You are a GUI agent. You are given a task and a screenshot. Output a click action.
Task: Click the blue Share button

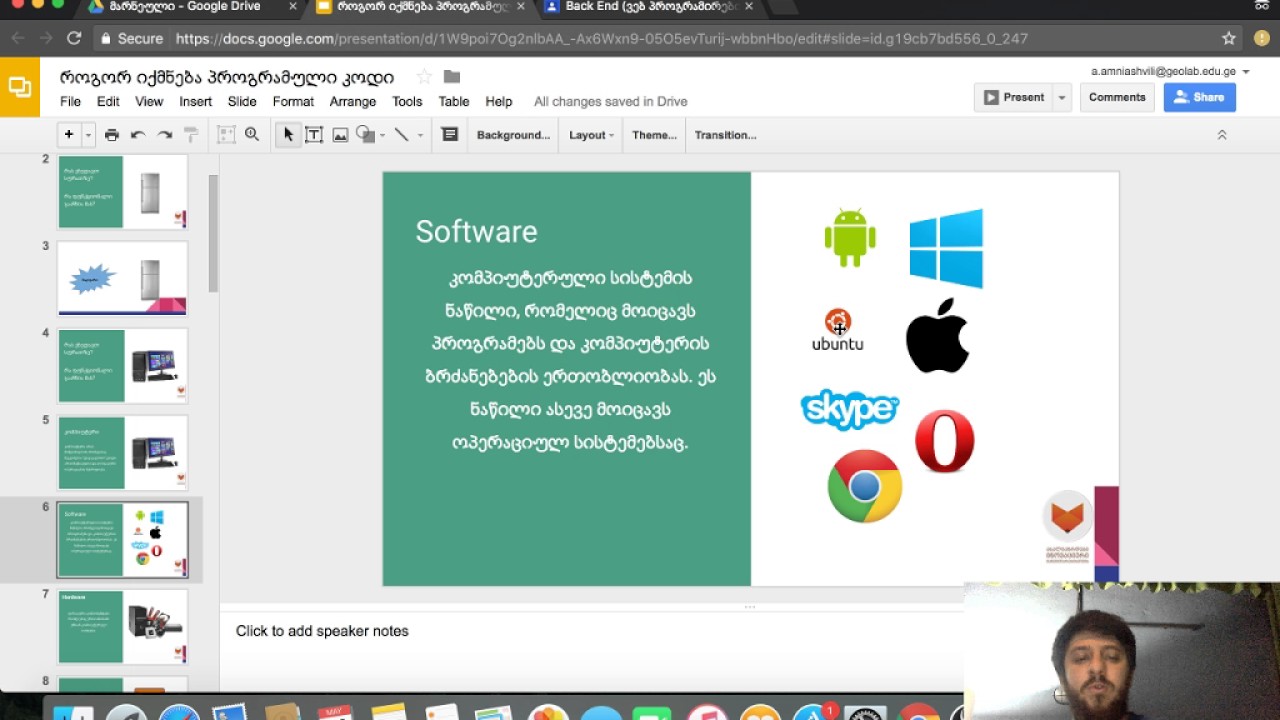1199,97
